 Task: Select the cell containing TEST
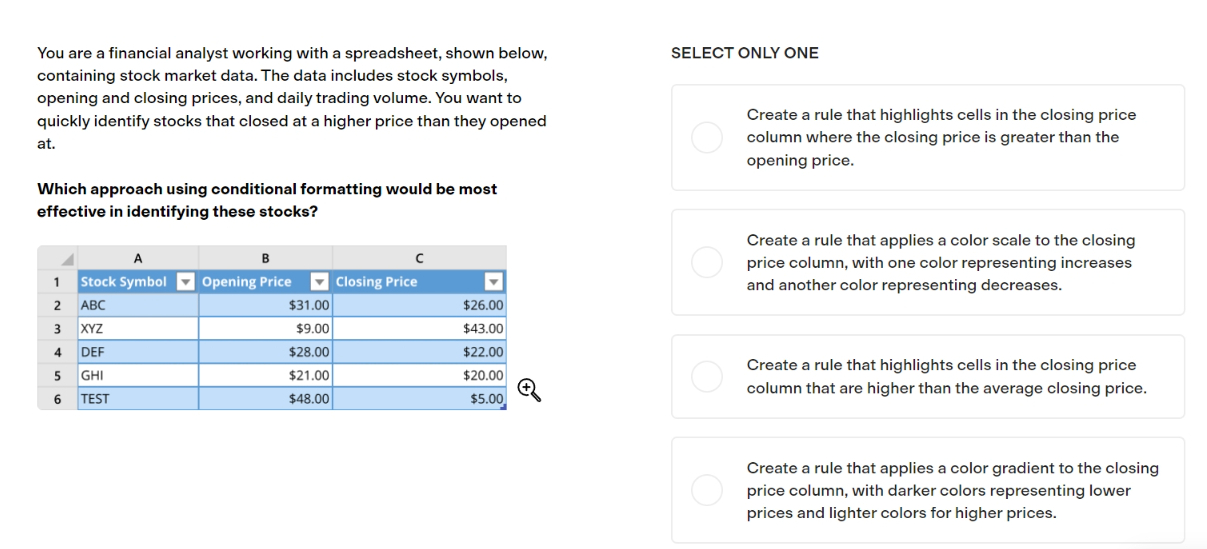(138, 398)
